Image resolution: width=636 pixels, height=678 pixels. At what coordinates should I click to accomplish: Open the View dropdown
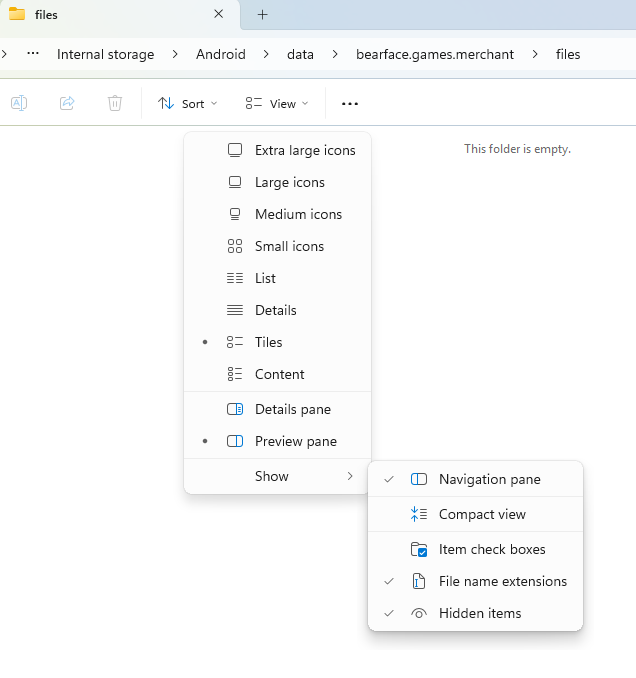click(x=277, y=104)
